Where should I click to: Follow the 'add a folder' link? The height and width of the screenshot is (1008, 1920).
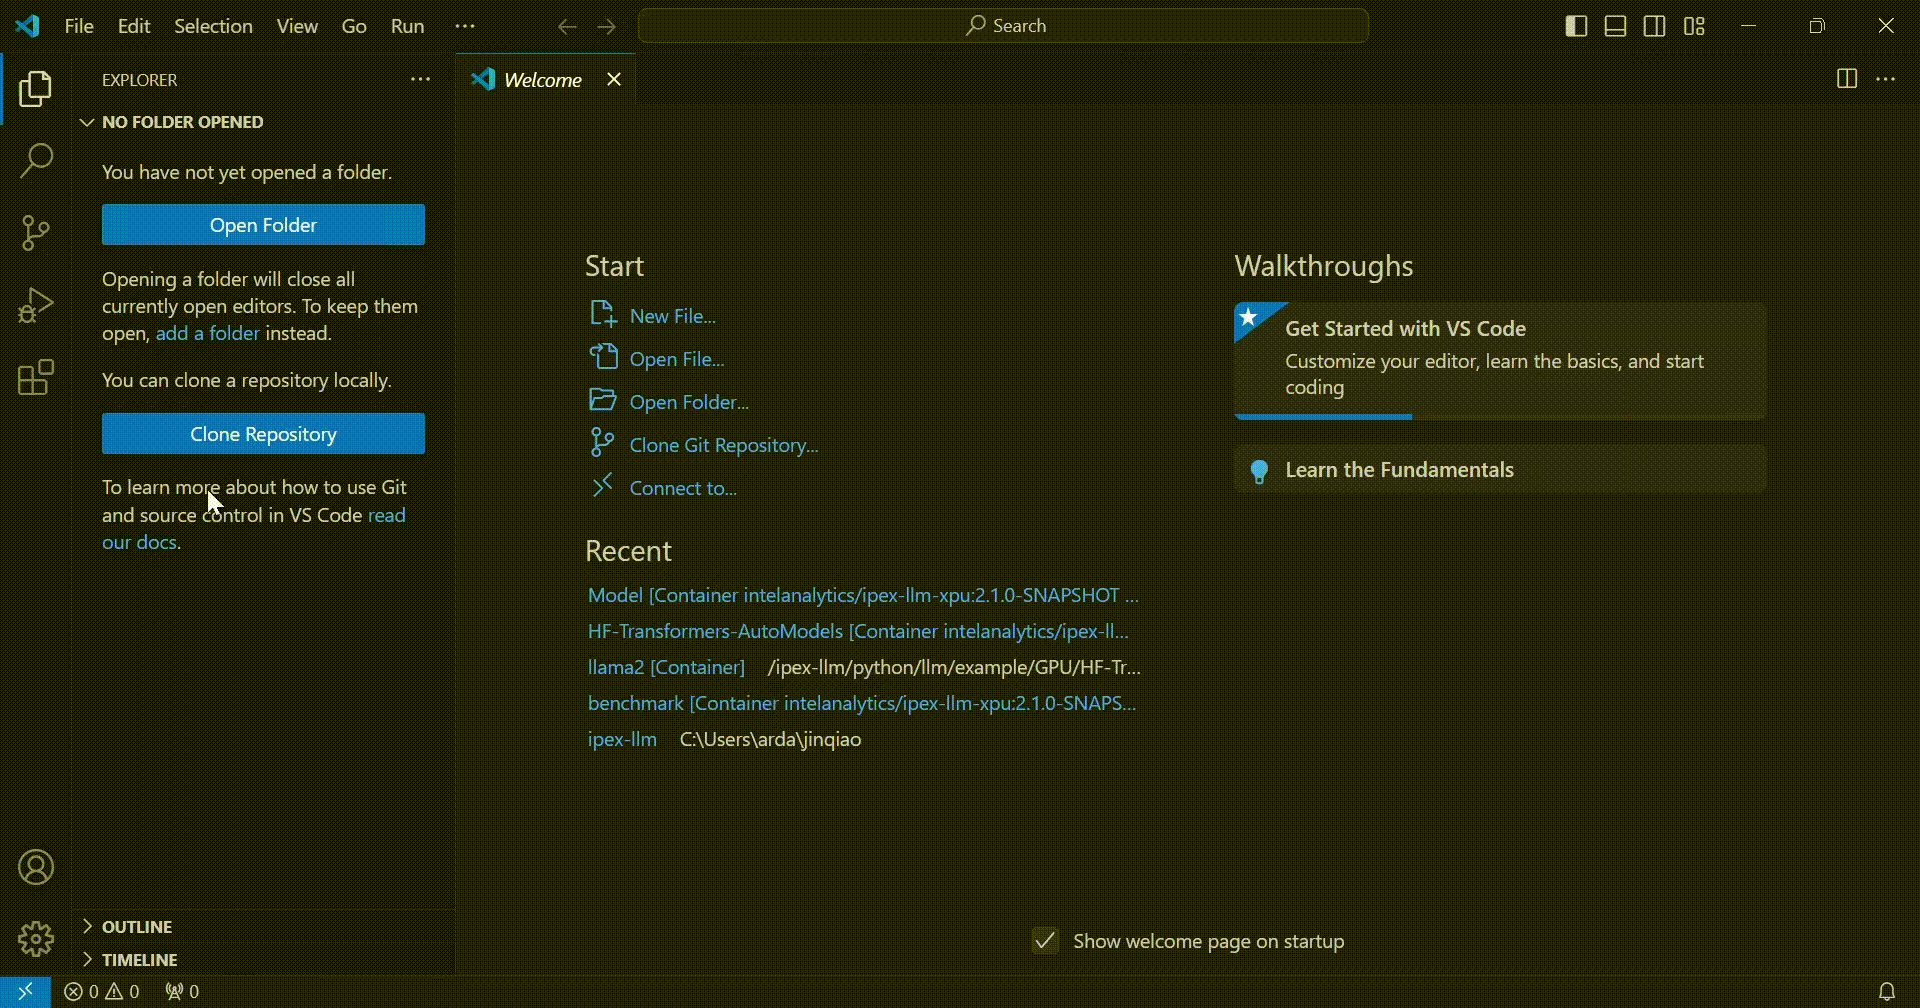coord(207,333)
